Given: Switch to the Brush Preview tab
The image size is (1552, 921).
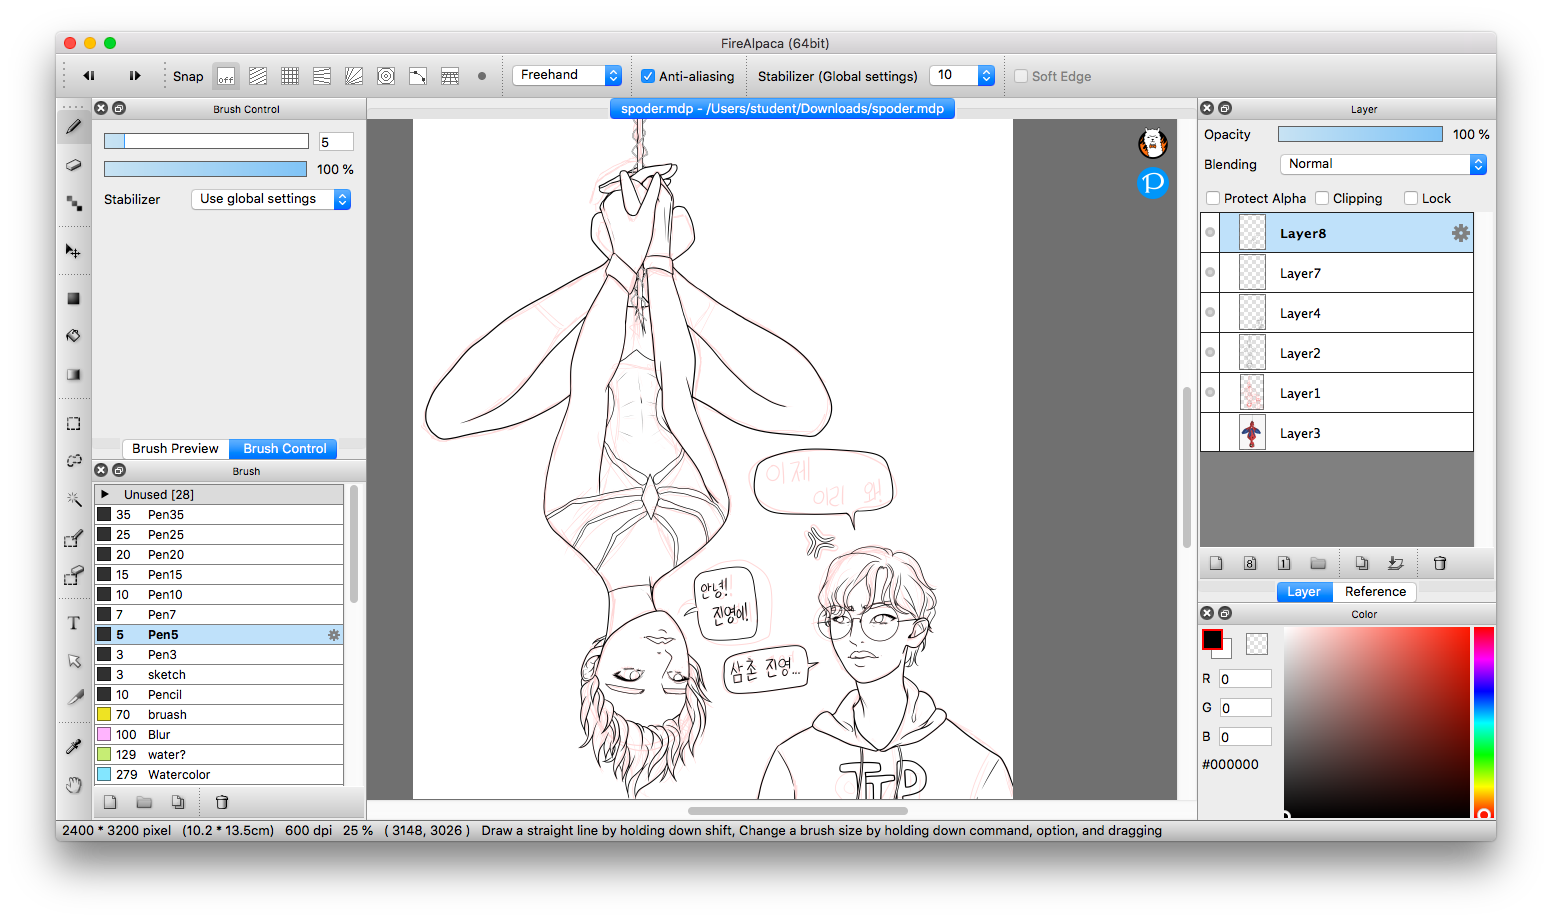Looking at the screenshot, I should (175, 449).
